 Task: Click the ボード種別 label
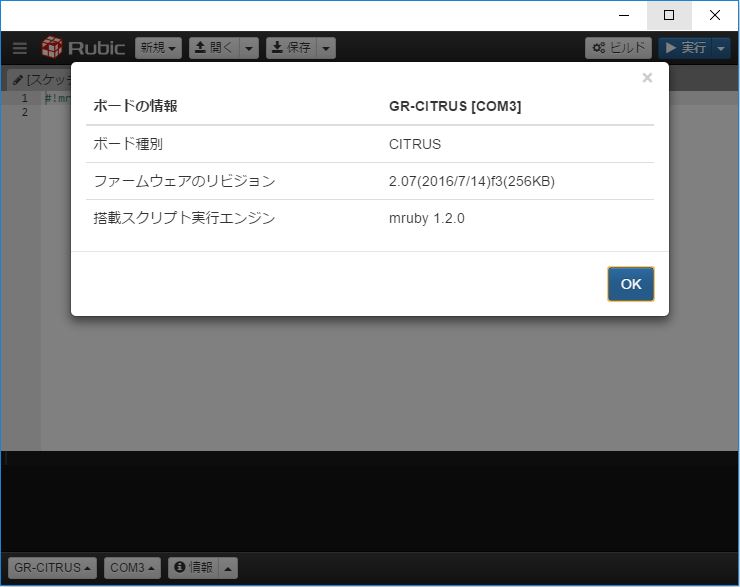[x=128, y=144]
